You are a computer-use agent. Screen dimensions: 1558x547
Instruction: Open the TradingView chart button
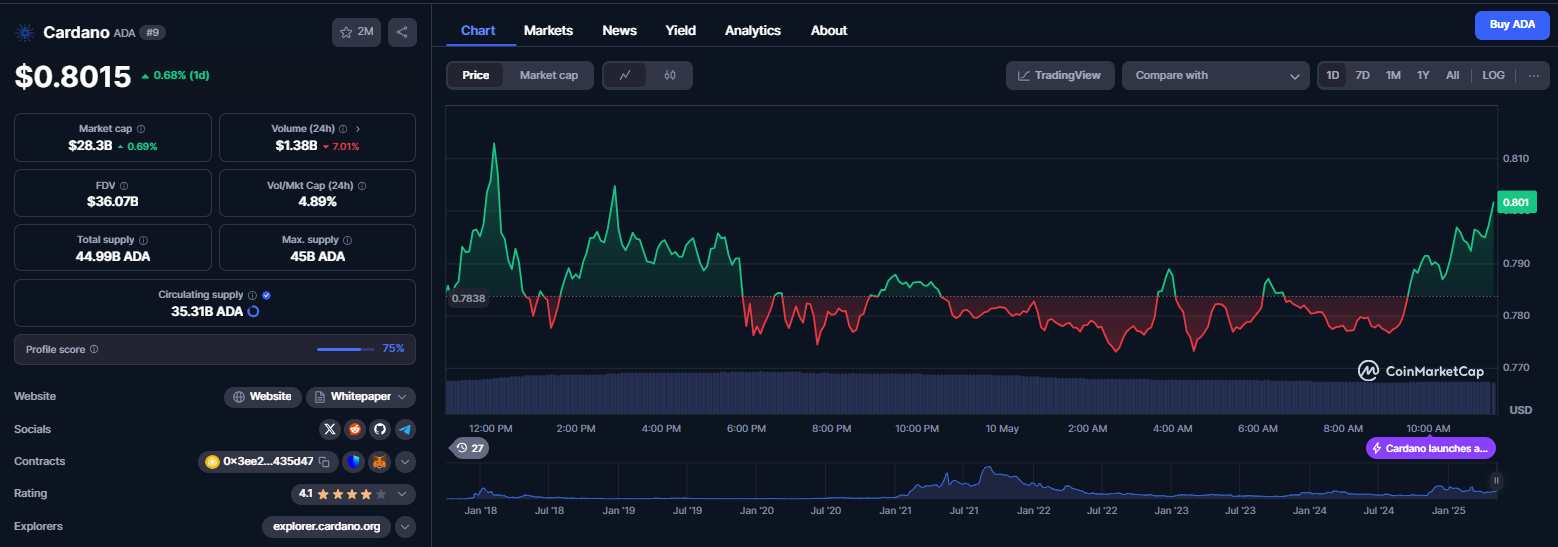(1060, 75)
